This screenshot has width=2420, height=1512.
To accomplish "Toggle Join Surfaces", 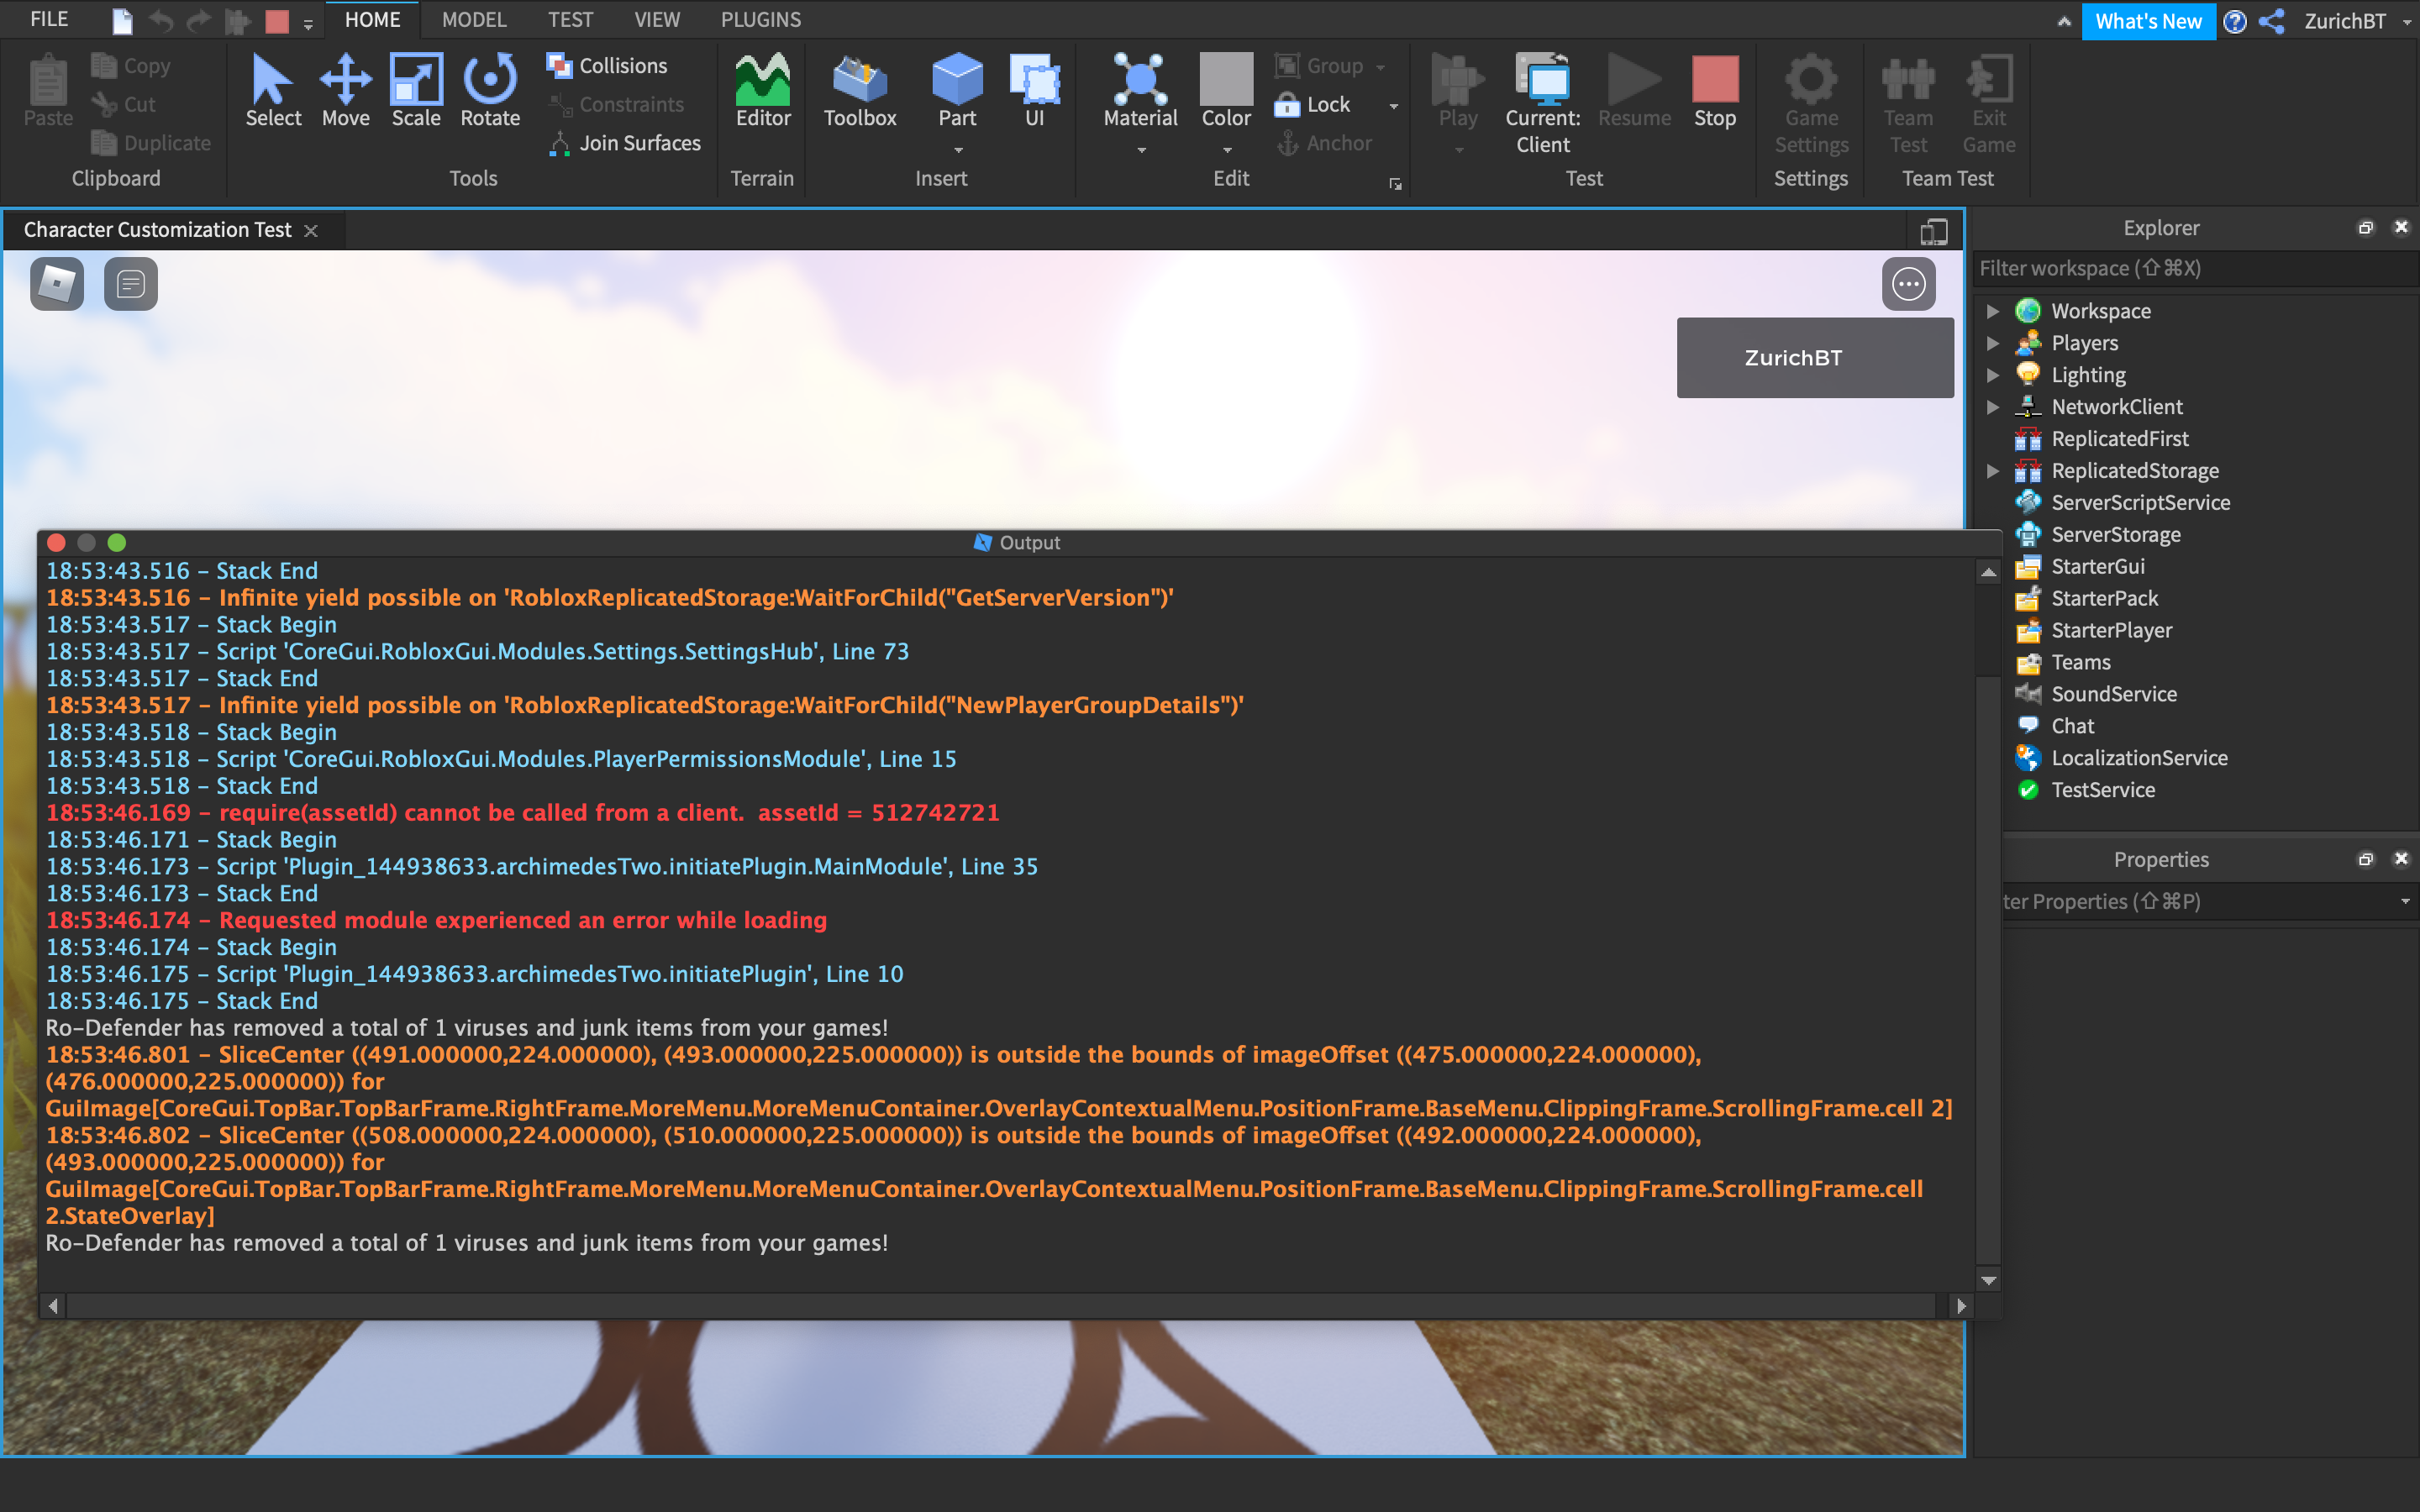I will click(626, 143).
